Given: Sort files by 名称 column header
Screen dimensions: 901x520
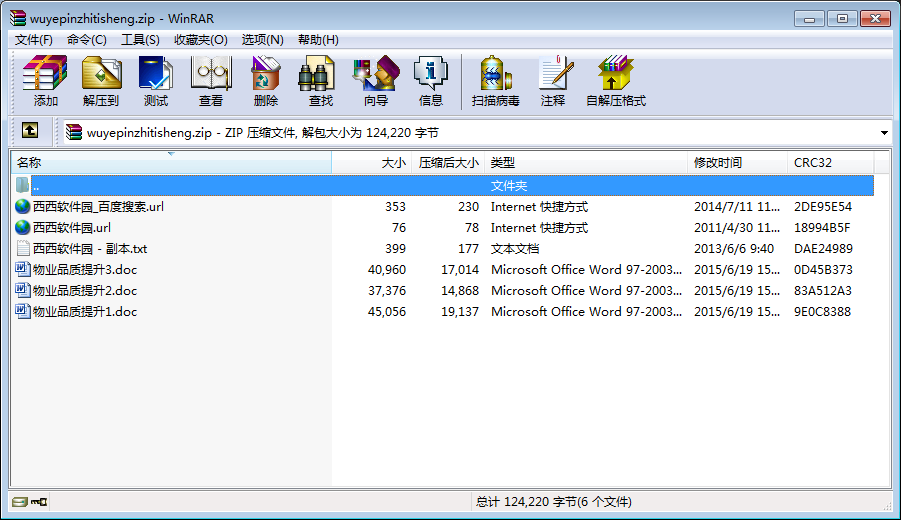Looking at the screenshot, I should pyautogui.click(x=171, y=163).
